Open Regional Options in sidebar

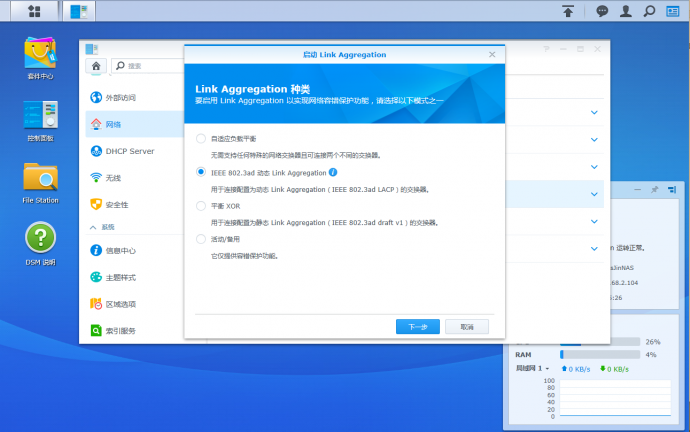click(x=134, y=304)
